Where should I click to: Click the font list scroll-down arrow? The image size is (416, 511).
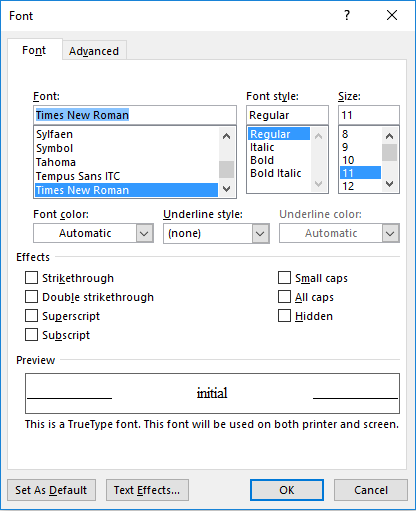pyautogui.click(x=227, y=189)
